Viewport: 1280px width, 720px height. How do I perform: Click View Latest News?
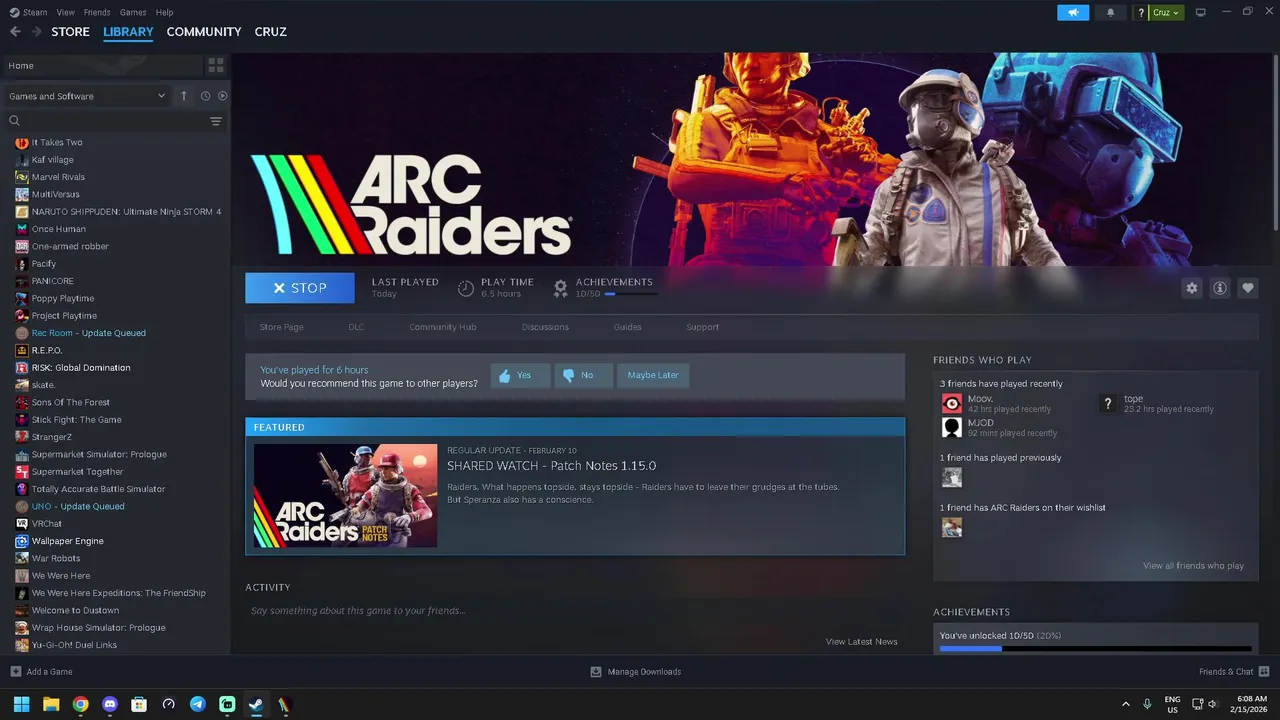tap(861, 642)
